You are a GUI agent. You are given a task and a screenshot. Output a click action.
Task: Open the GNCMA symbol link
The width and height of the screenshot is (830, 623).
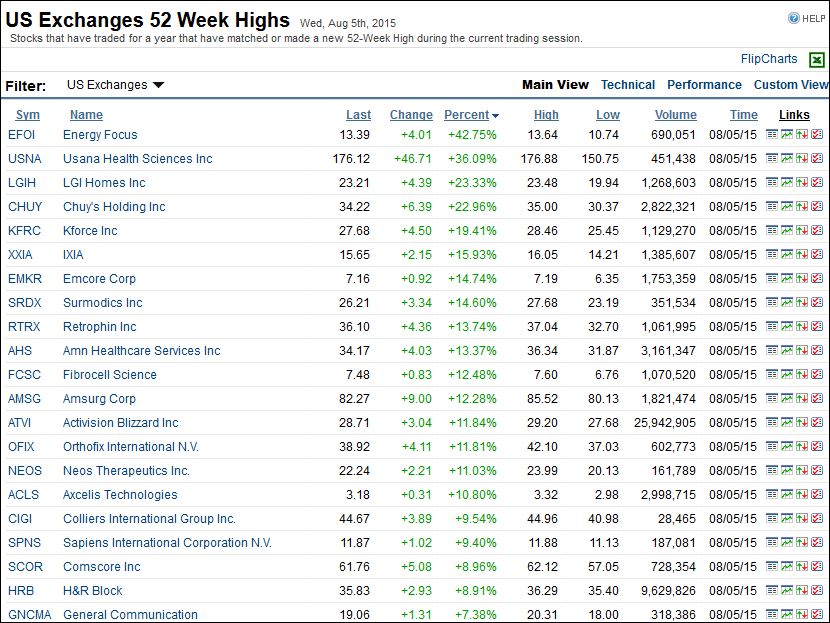click(30, 615)
